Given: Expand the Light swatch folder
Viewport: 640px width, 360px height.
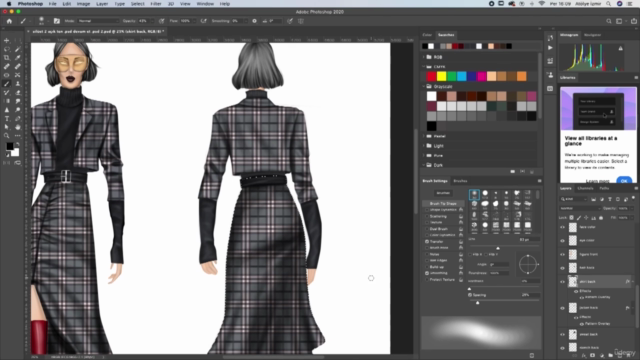Looking at the screenshot, I should 424,146.
